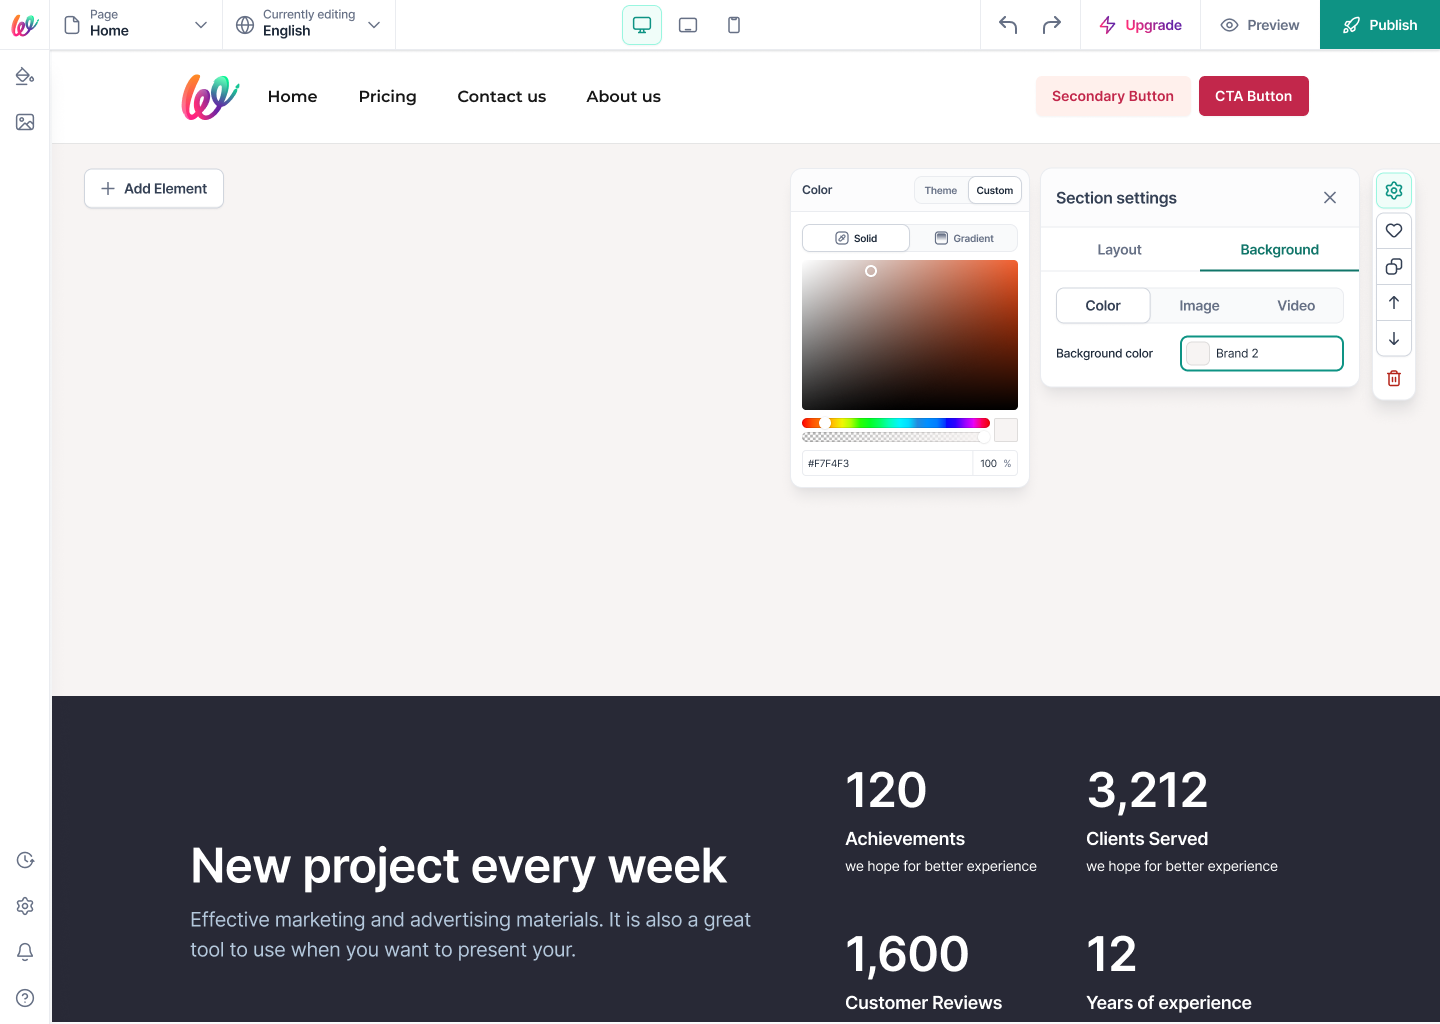The image size is (1440, 1024).
Task: Click the New project every week heading
Action: pos(459,866)
